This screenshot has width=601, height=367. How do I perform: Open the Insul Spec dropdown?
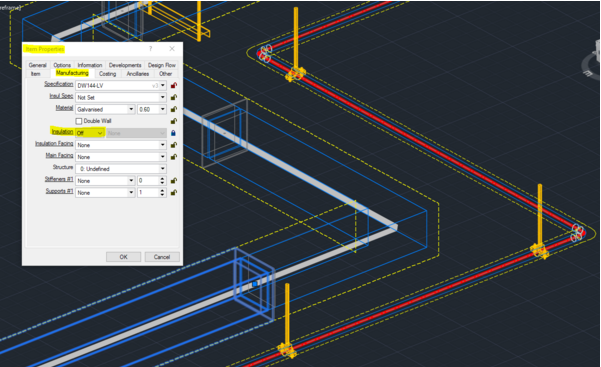(163, 97)
